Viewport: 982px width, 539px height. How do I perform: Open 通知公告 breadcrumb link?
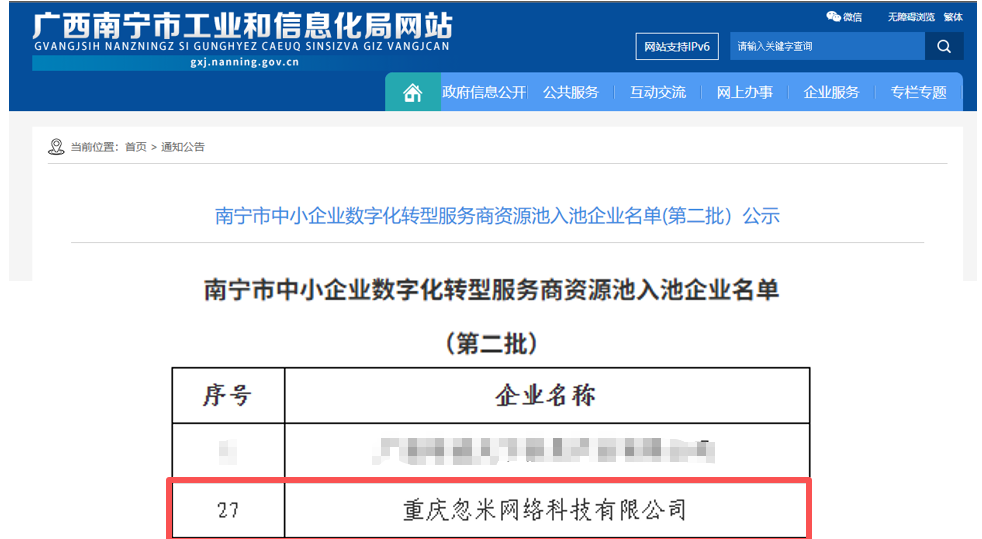point(182,147)
